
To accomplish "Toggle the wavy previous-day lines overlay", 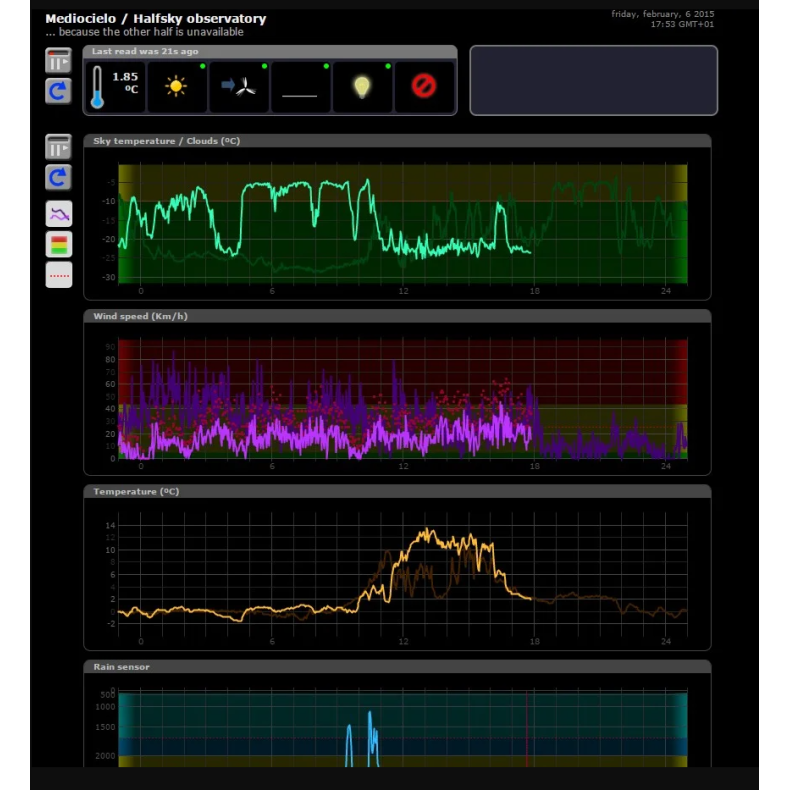I will tap(59, 213).
